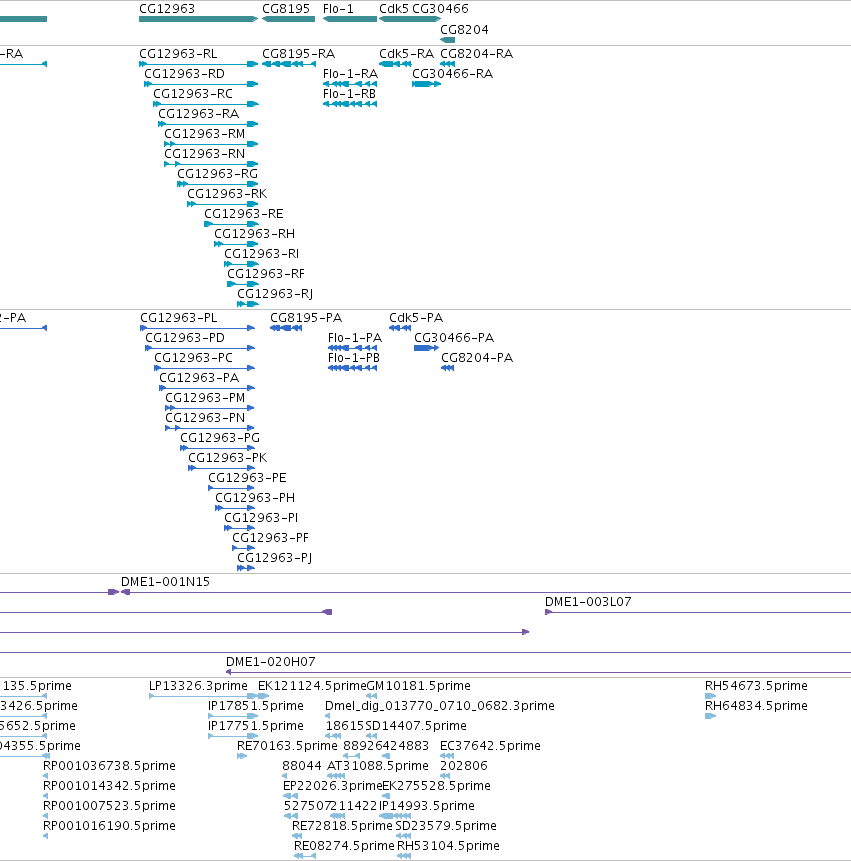Click the CG12963-PD protein label
Image resolution: width=851 pixels, height=861 pixels.
pyautogui.click(x=185, y=338)
